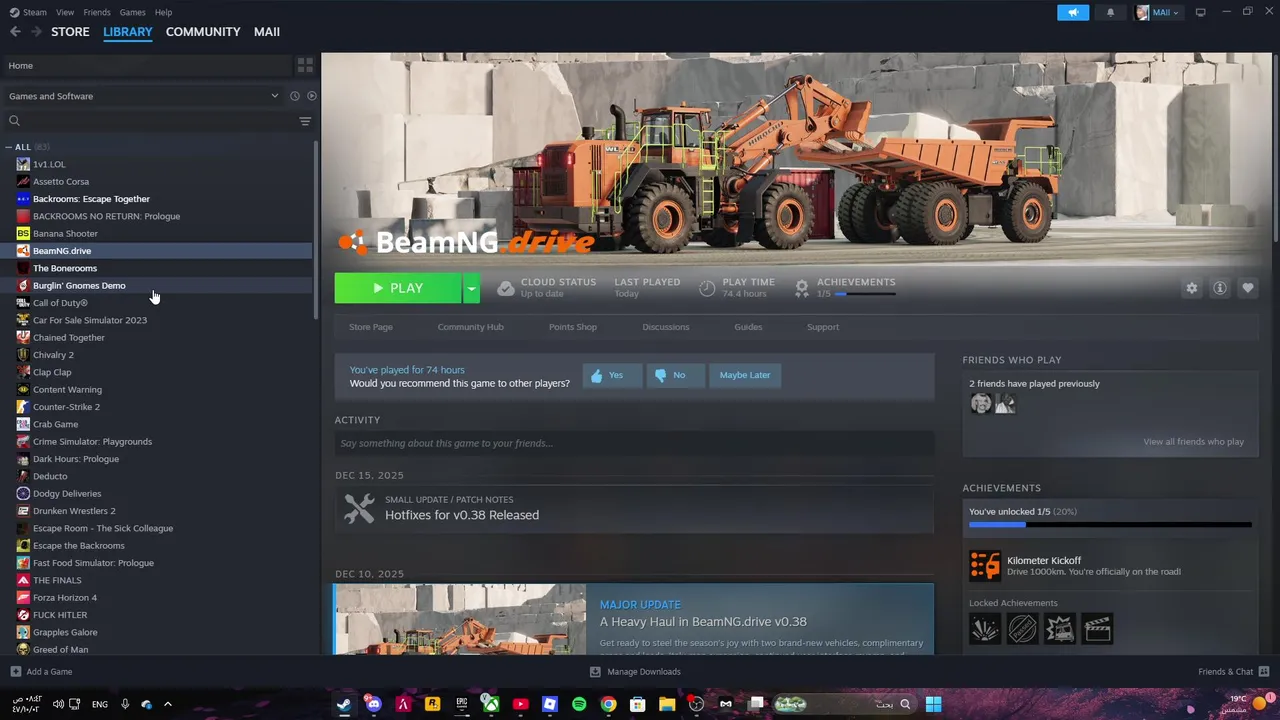Open advanced filter options icon
Image resolution: width=1280 pixels, height=720 pixels.
[x=305, y=121]
